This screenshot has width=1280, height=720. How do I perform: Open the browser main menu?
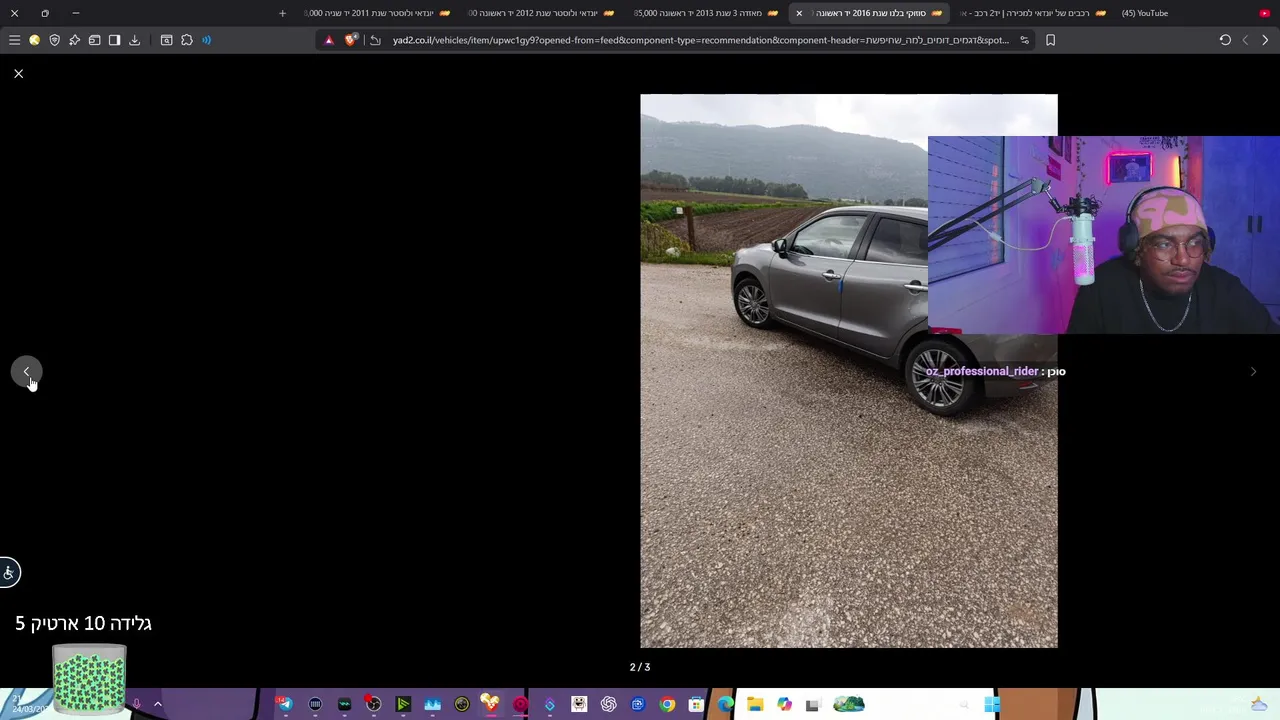pos(14,40)
